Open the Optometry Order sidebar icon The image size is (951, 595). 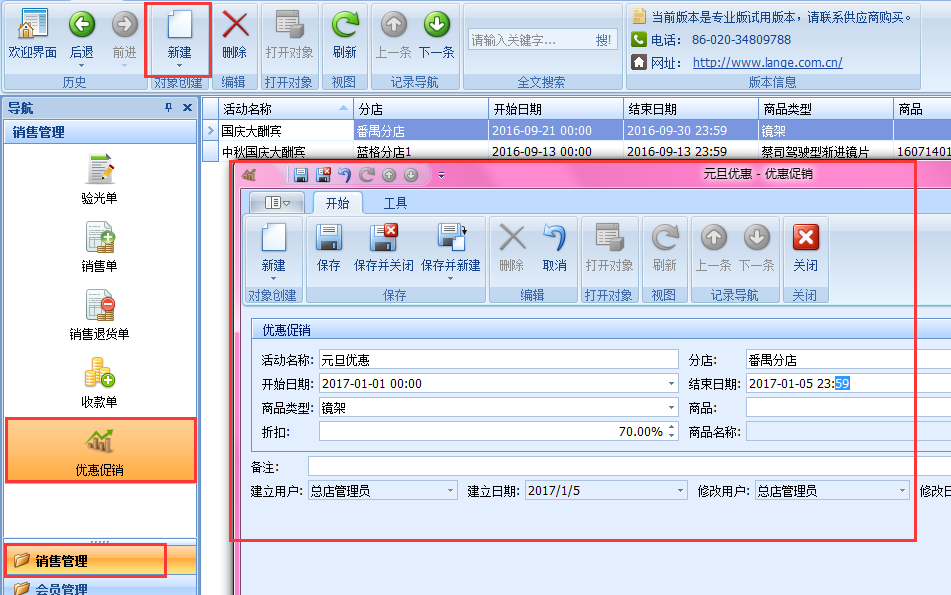click(x=99, y=179)
